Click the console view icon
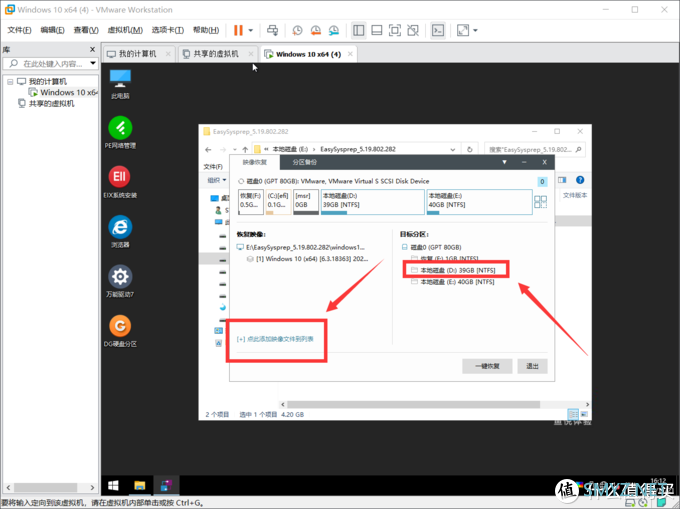The height and width of the screenshot is (509, 680). coord(438,30)
